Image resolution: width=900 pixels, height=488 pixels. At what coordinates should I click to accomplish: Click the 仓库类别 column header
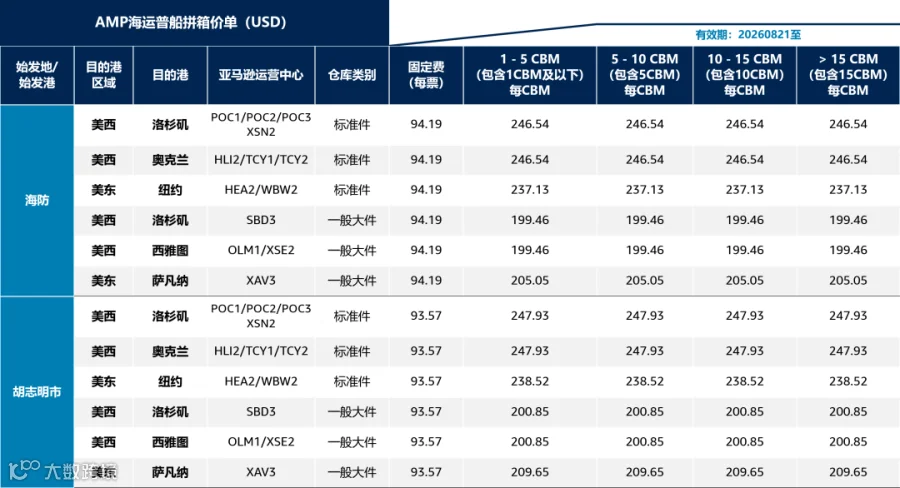pos(352,75)
